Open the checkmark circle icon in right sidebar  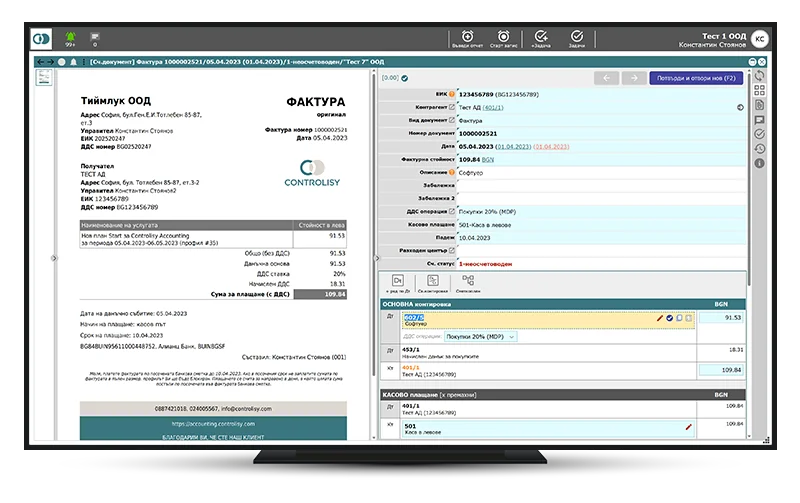[759, 134]
